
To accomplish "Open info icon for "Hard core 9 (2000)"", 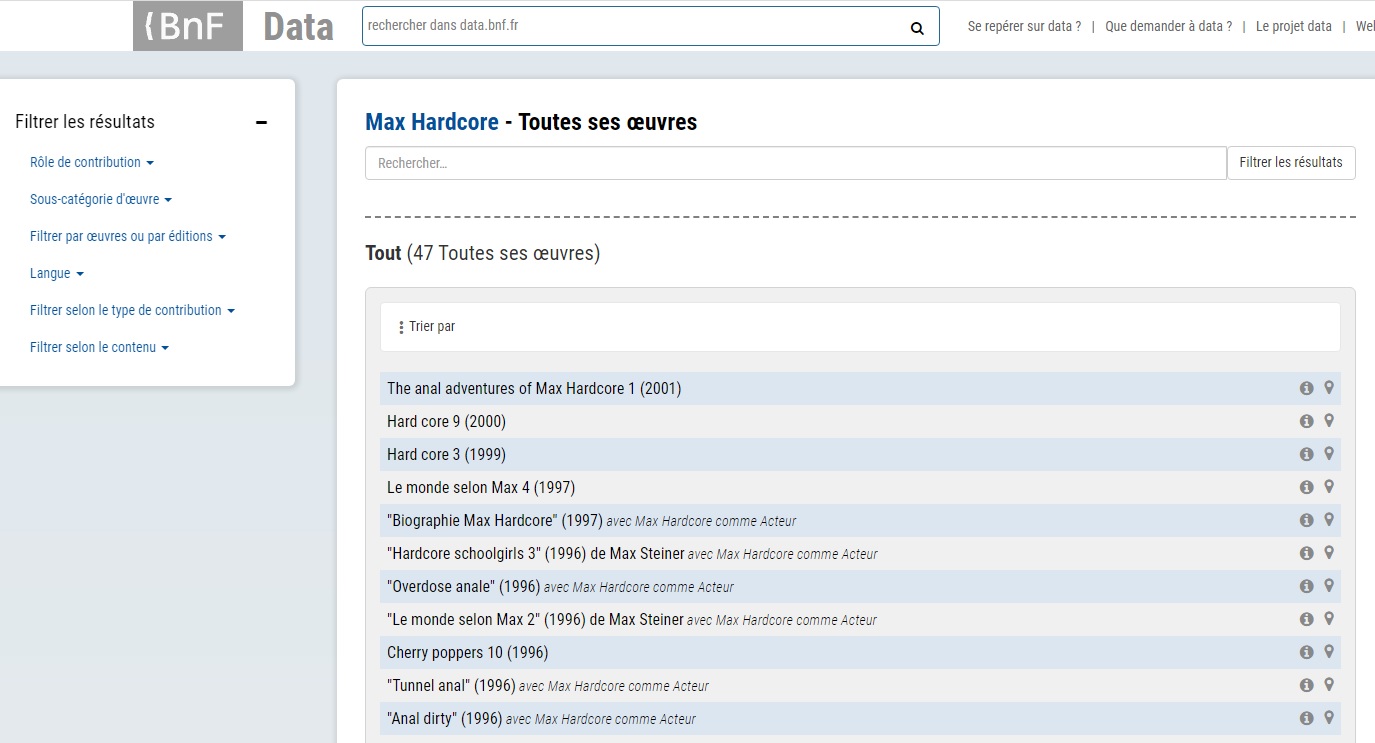I will (1306, 421).
